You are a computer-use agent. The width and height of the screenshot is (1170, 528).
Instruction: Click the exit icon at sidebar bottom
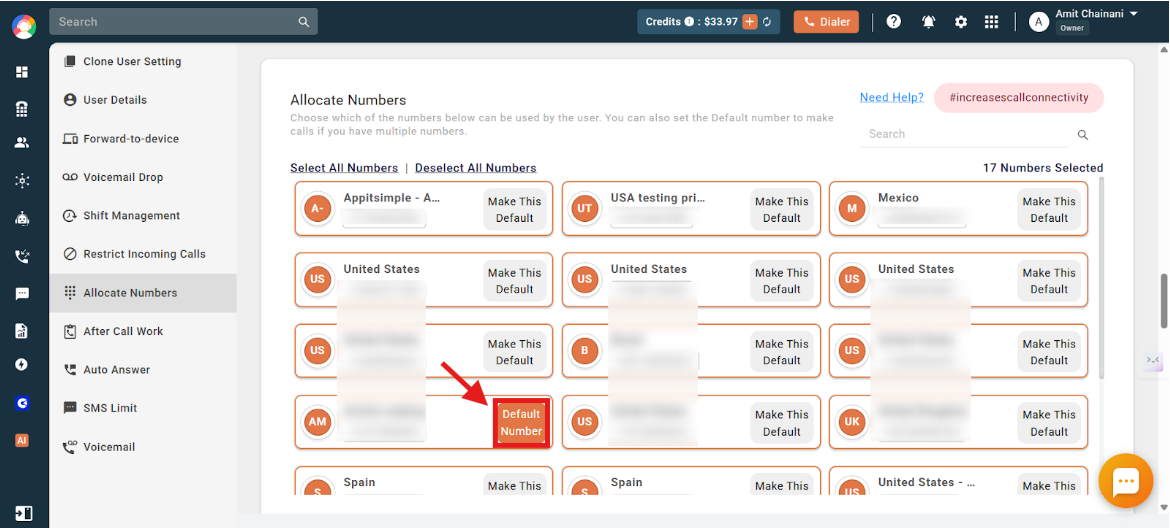(x=23, y=513)
